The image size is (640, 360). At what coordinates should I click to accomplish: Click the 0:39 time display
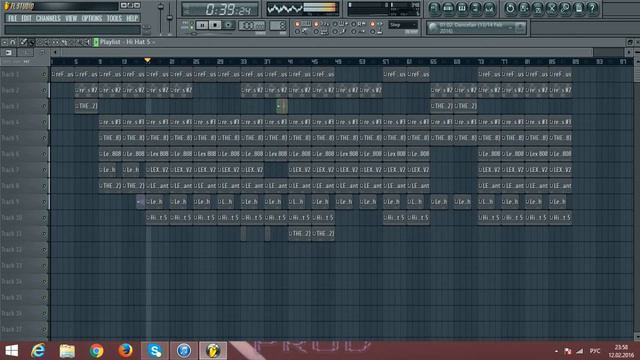click(220, 9)
